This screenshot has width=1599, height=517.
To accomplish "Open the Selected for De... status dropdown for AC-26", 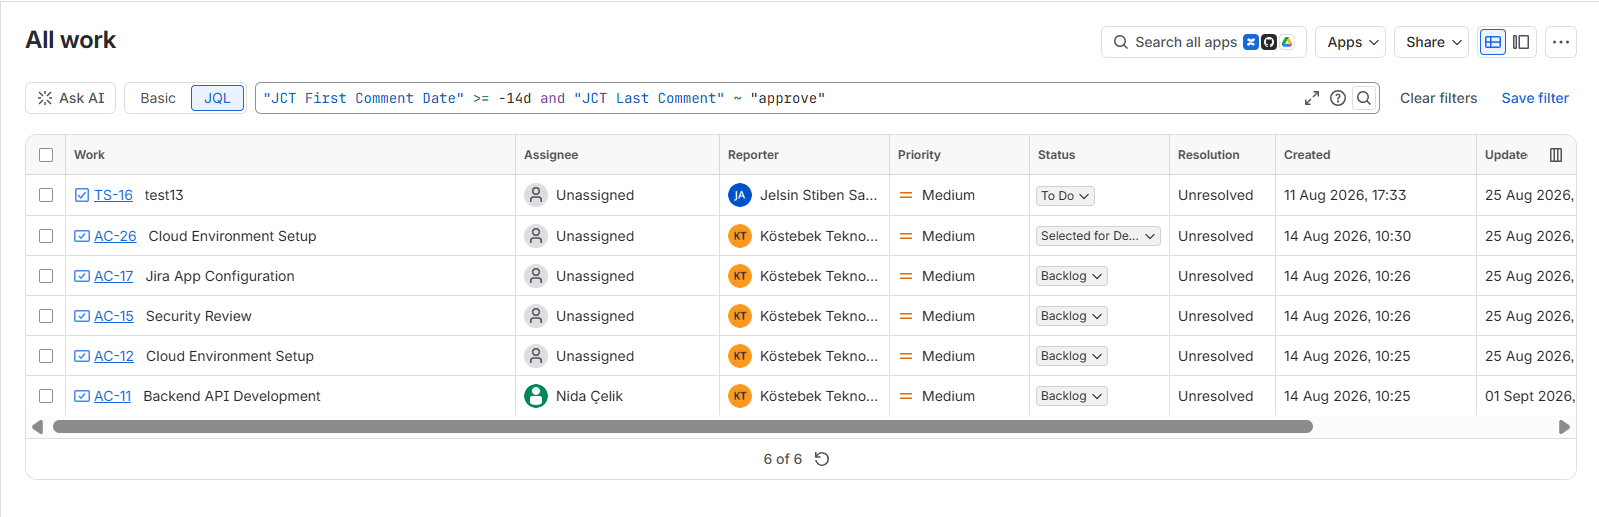I will [x=1098, y=236].
